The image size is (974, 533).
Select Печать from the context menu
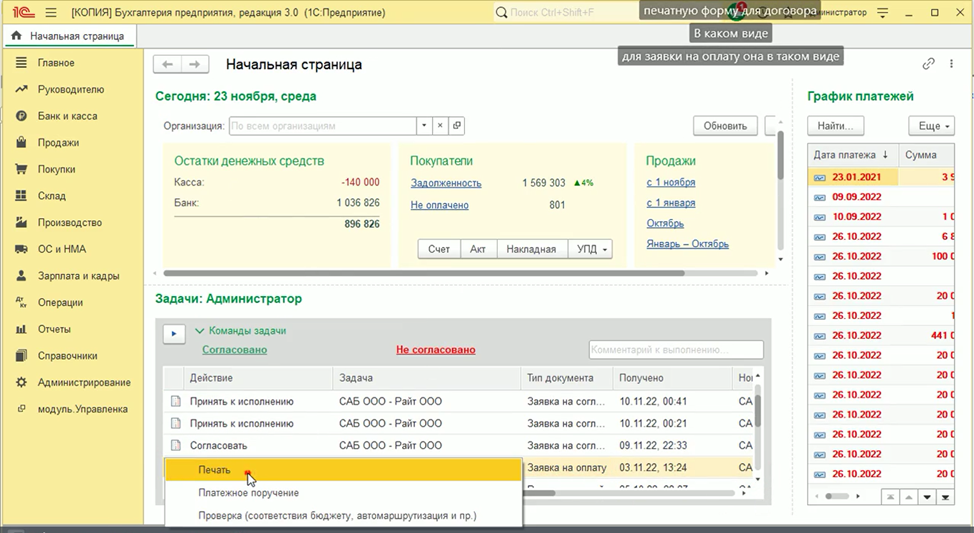tap(343, 470)
